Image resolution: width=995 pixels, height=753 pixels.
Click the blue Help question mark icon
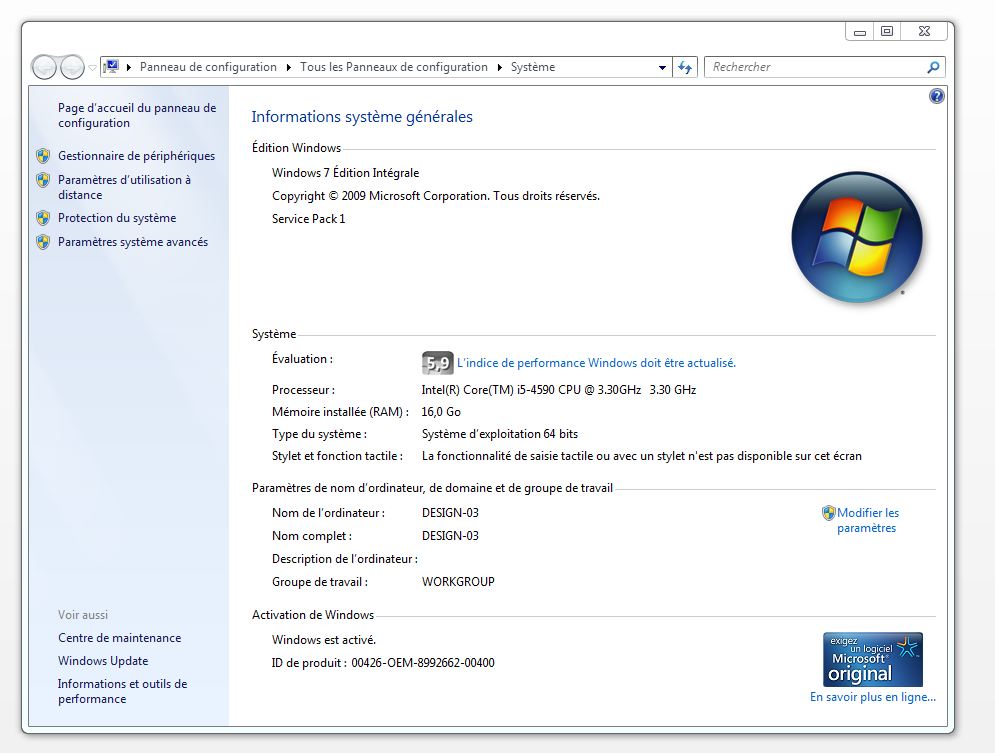936,96
